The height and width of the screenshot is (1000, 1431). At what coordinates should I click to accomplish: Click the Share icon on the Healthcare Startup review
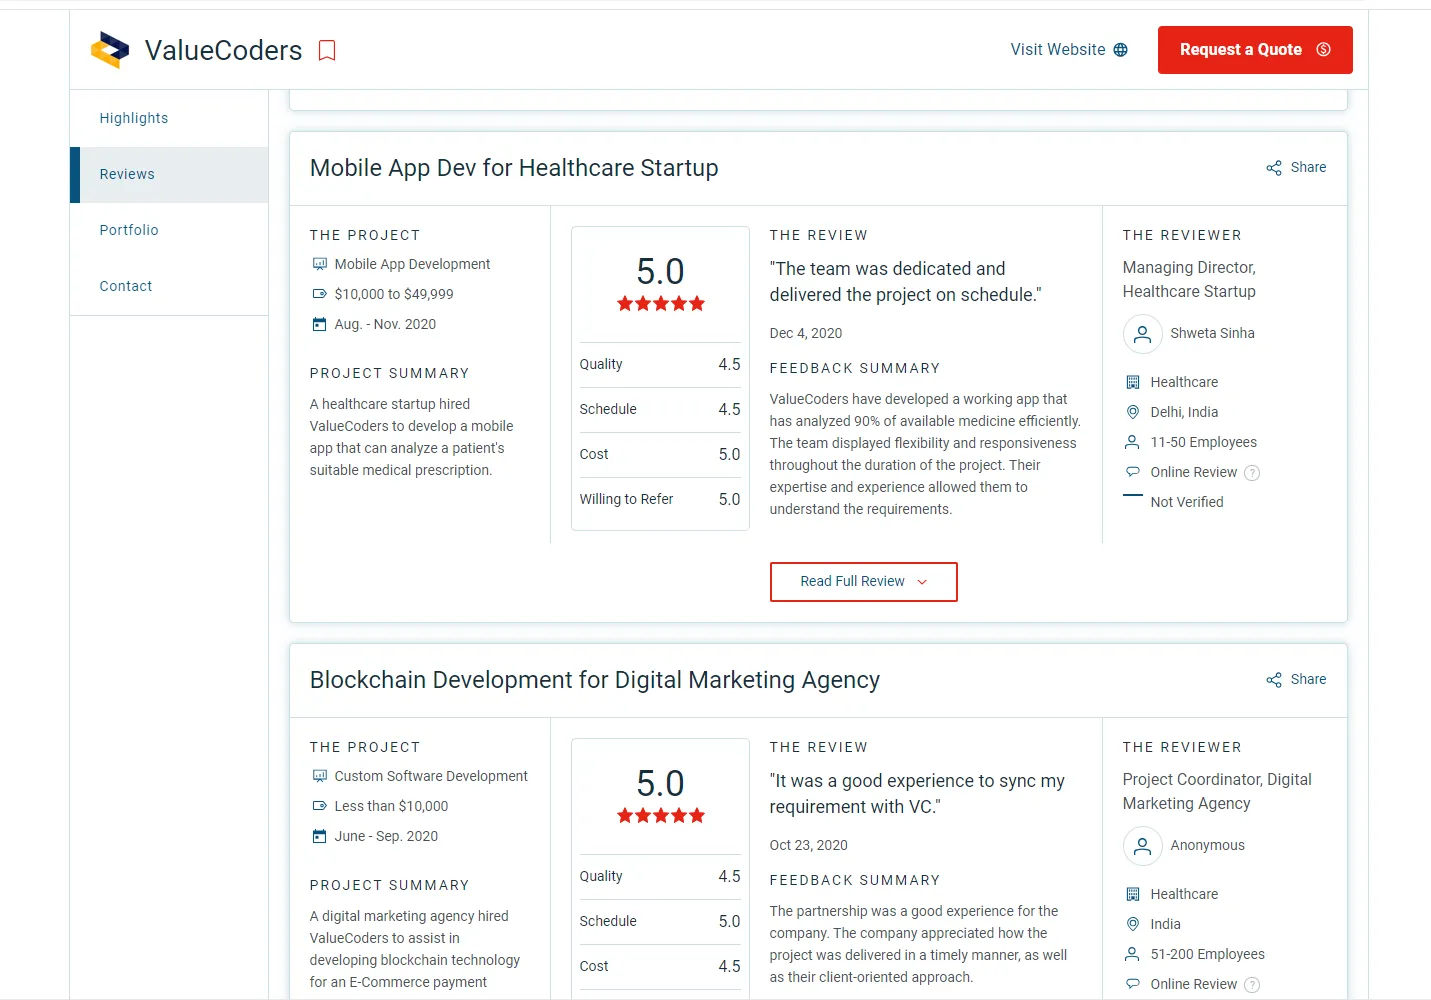point(1274,168)
